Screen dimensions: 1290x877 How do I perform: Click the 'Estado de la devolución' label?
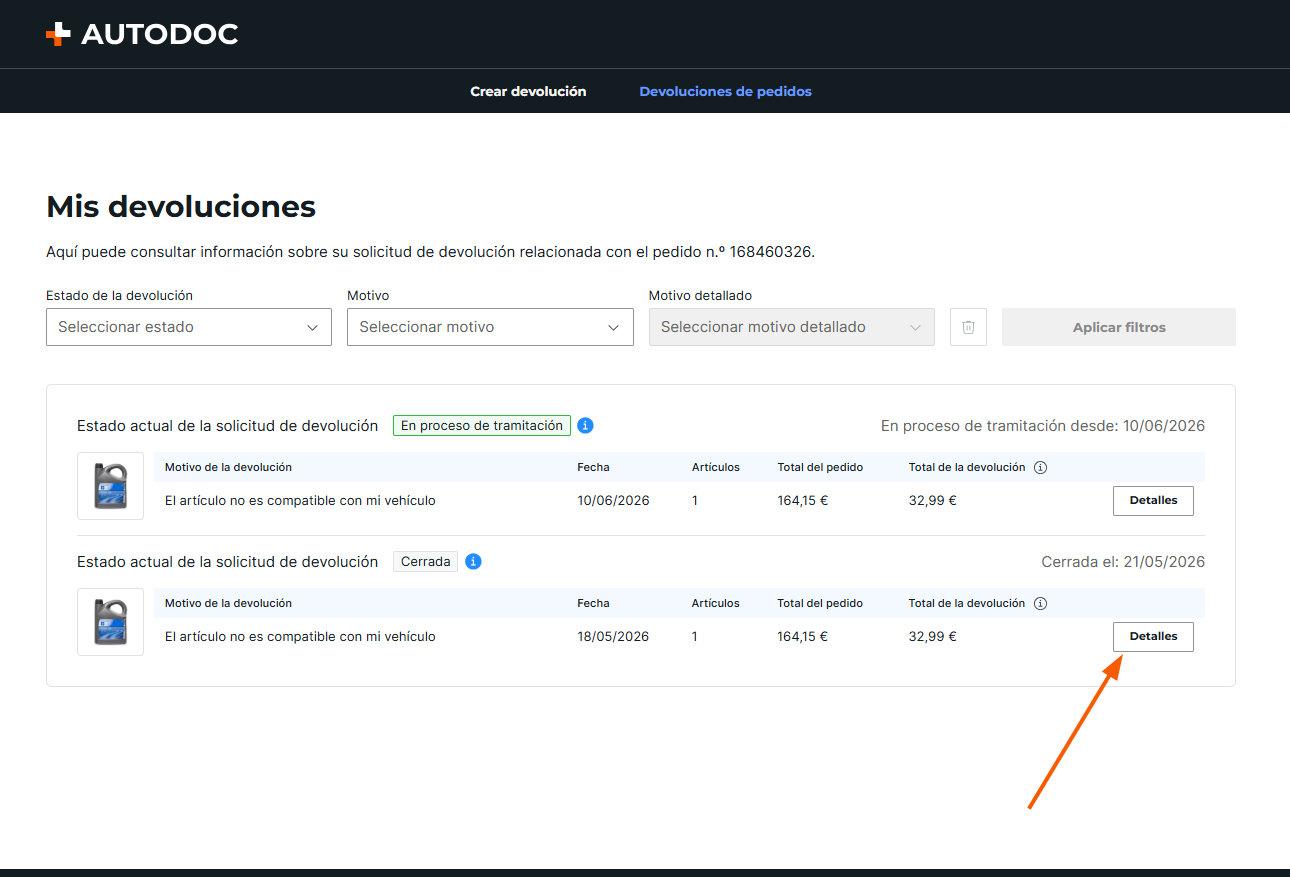click(x=119, y=296)
